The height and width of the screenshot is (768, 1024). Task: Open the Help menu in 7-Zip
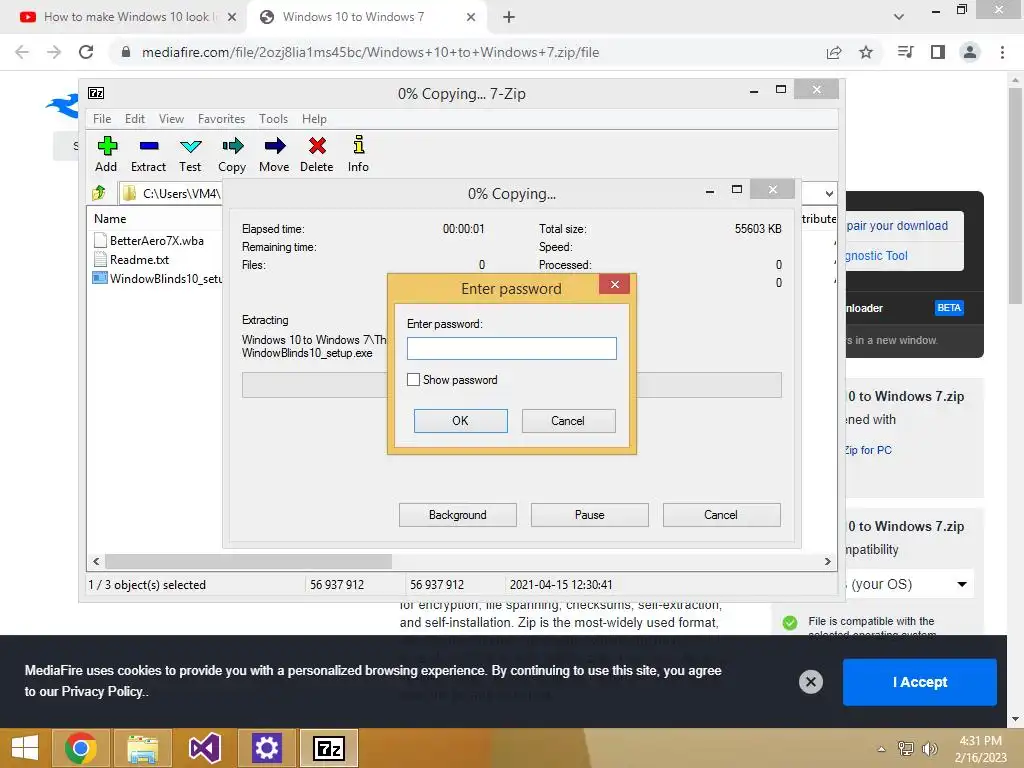314,119
